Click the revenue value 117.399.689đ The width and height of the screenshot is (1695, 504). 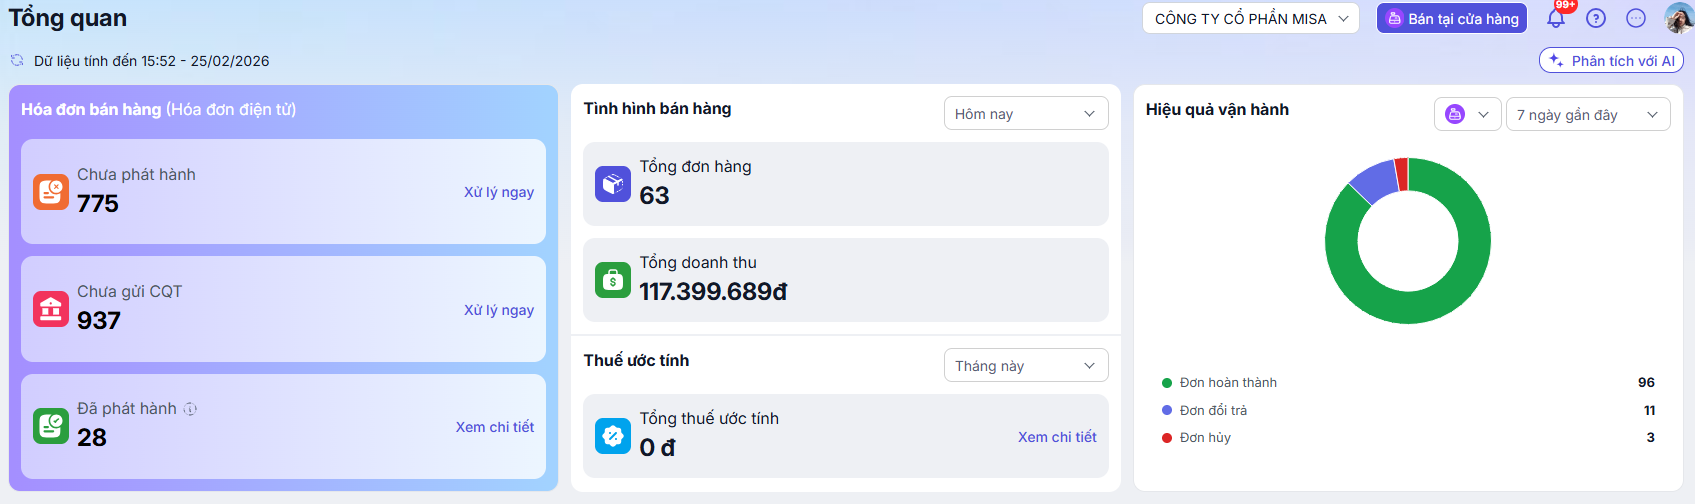click(x=714, y=291)
